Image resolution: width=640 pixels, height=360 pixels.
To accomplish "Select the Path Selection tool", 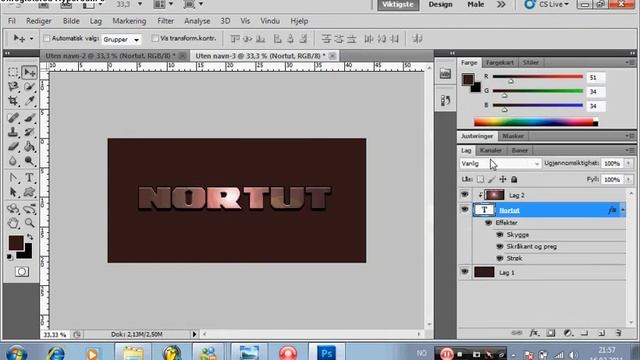I will (x=13, y=192).
